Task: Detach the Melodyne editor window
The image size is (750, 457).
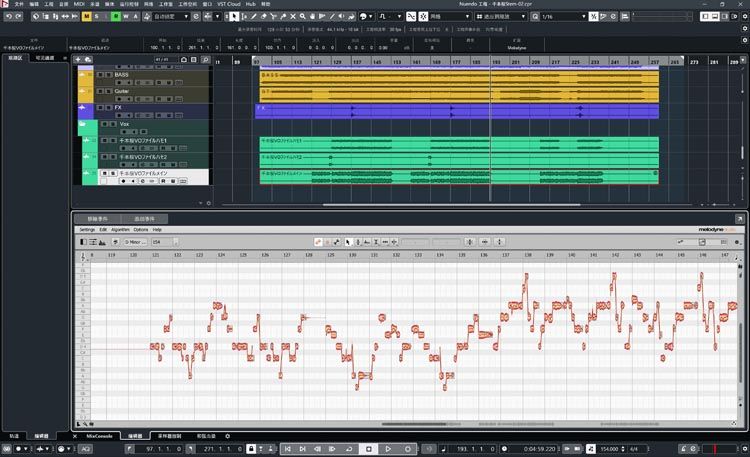Action: click(739, 219)
